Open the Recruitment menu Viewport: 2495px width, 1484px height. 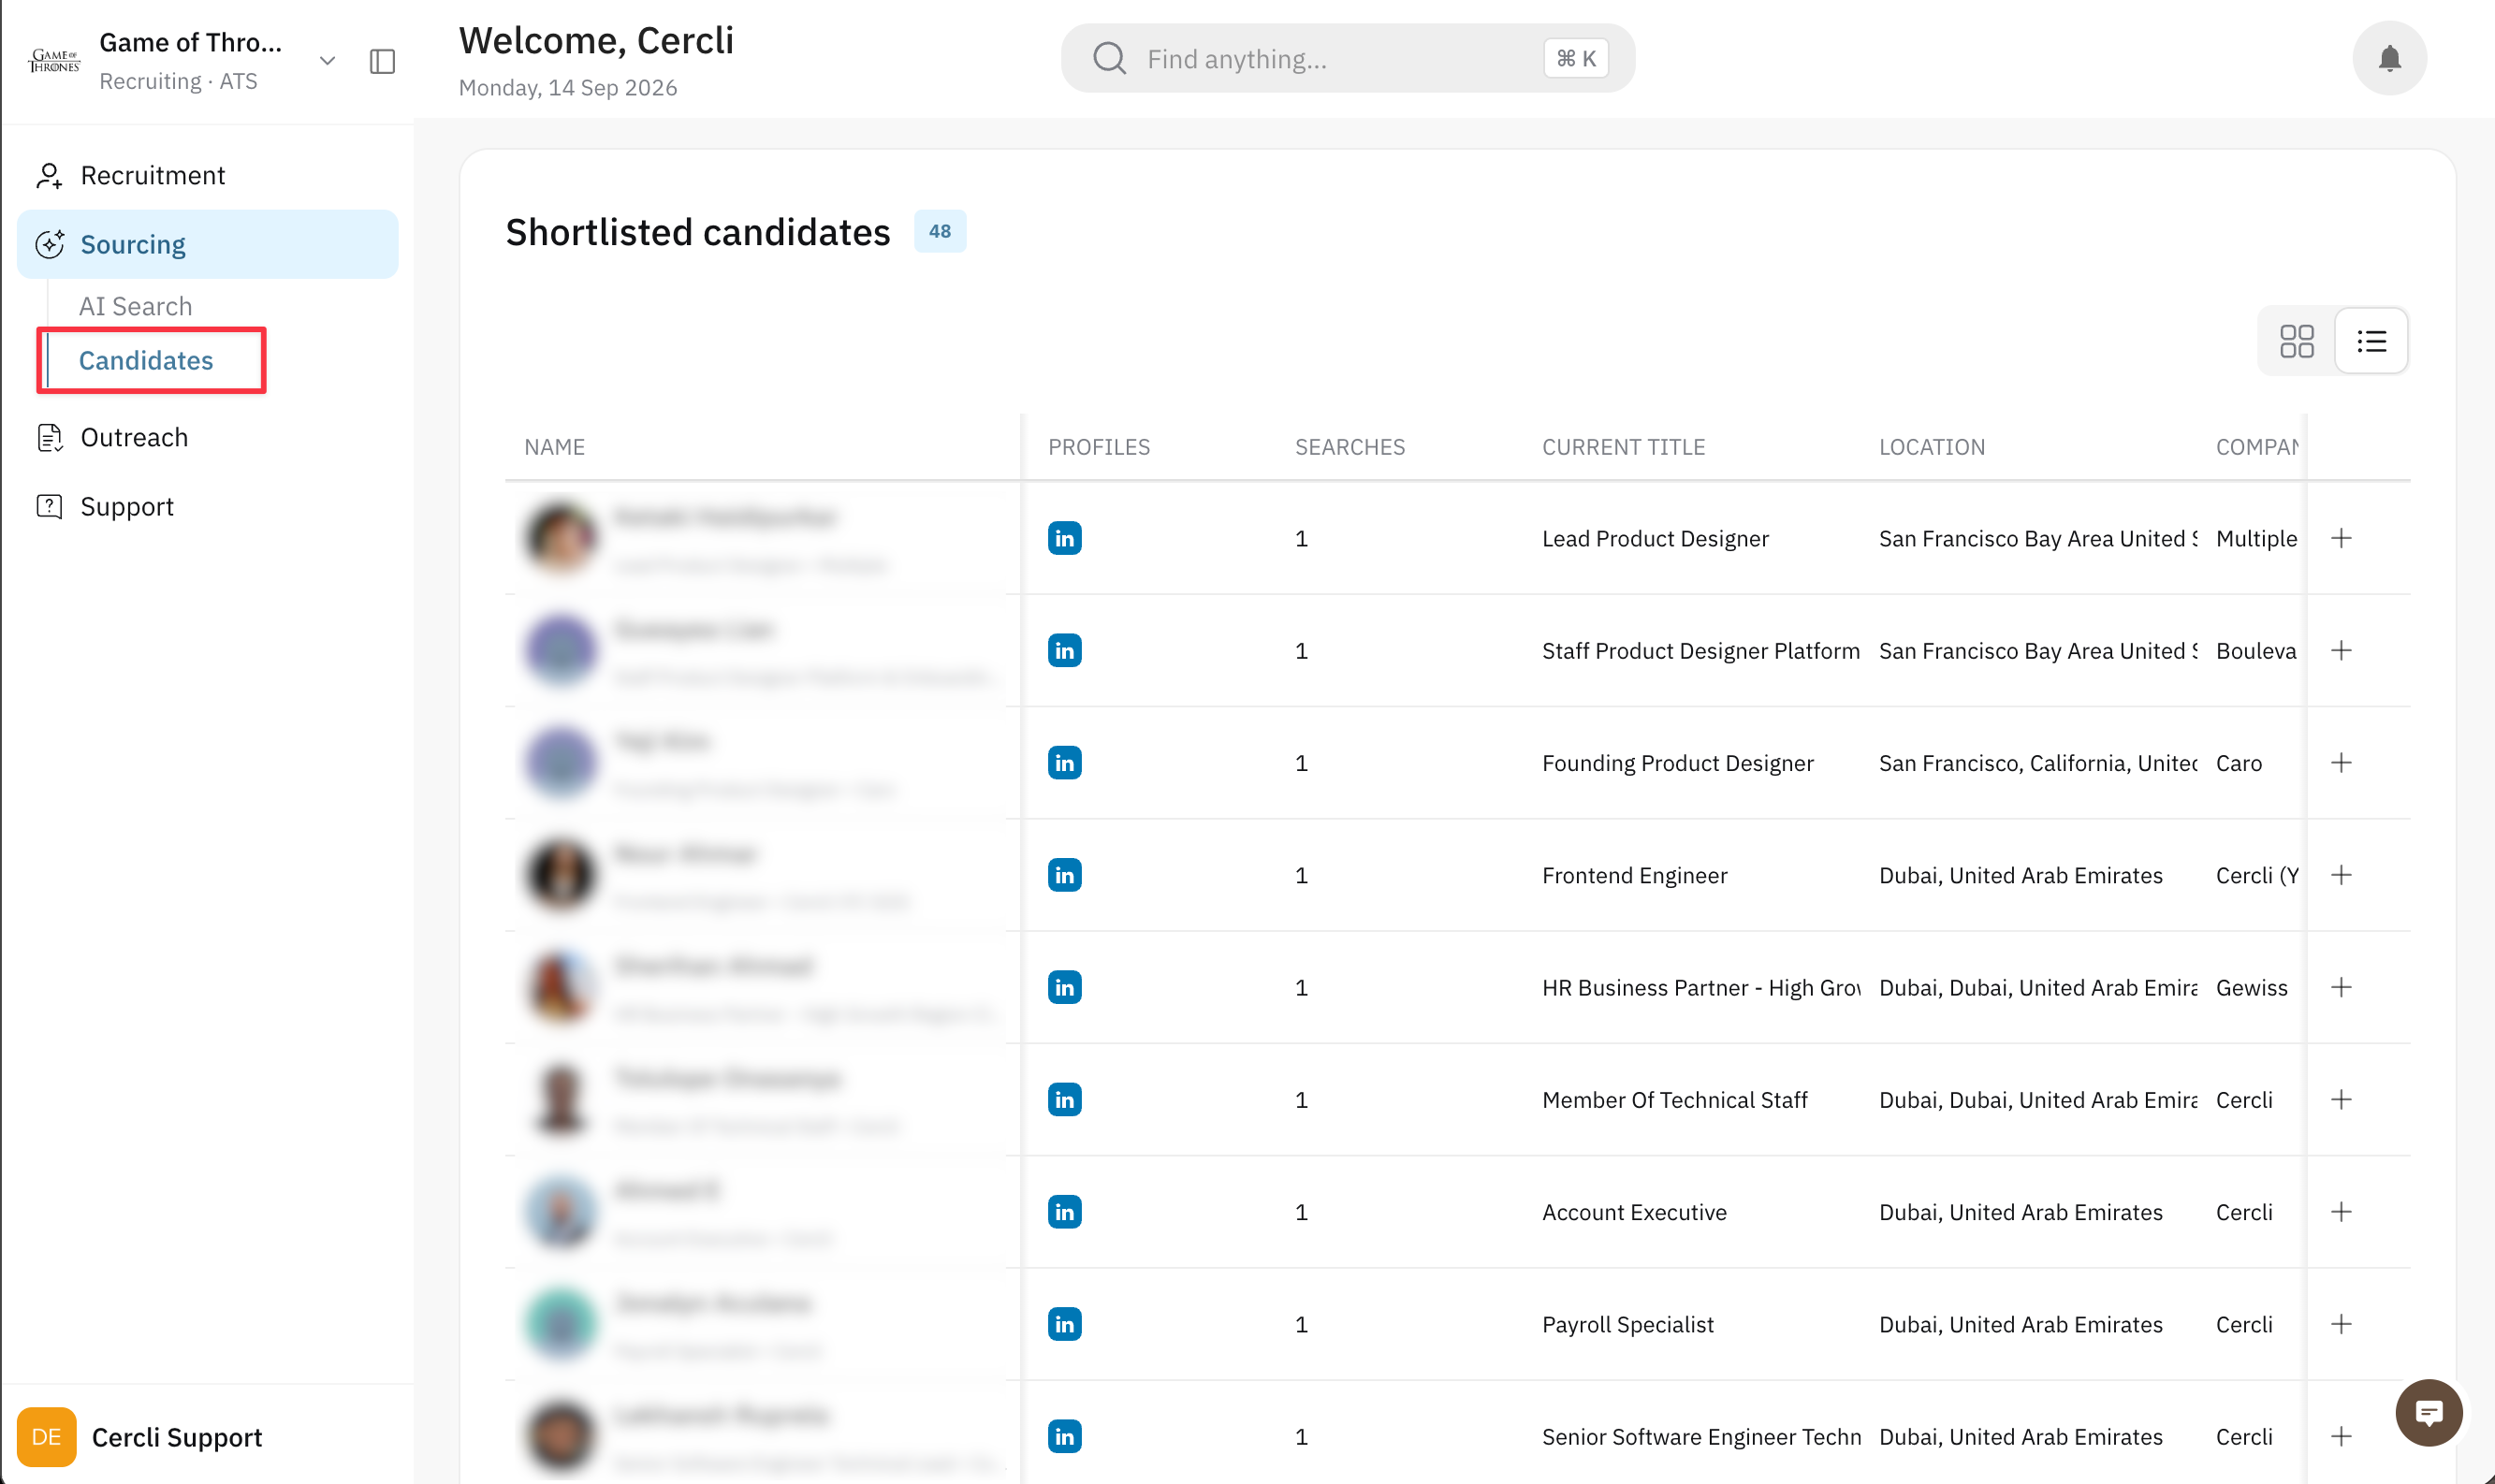[x=208, y=176]
